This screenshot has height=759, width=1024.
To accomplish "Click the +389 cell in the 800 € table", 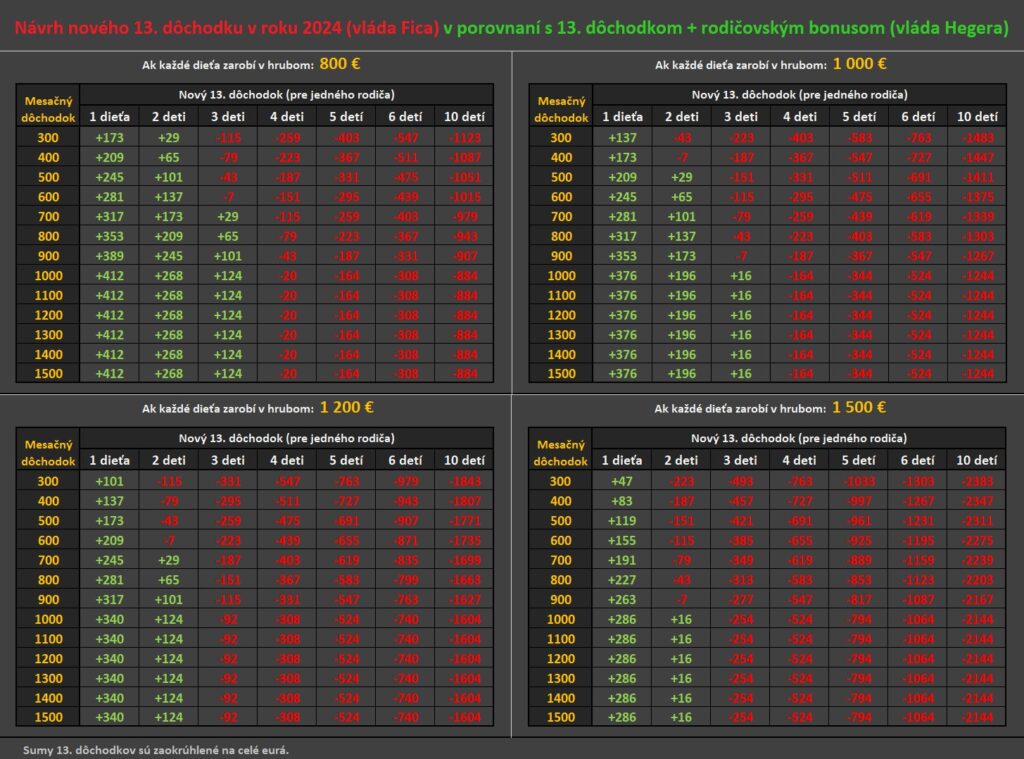I will (x=109, y=256).
